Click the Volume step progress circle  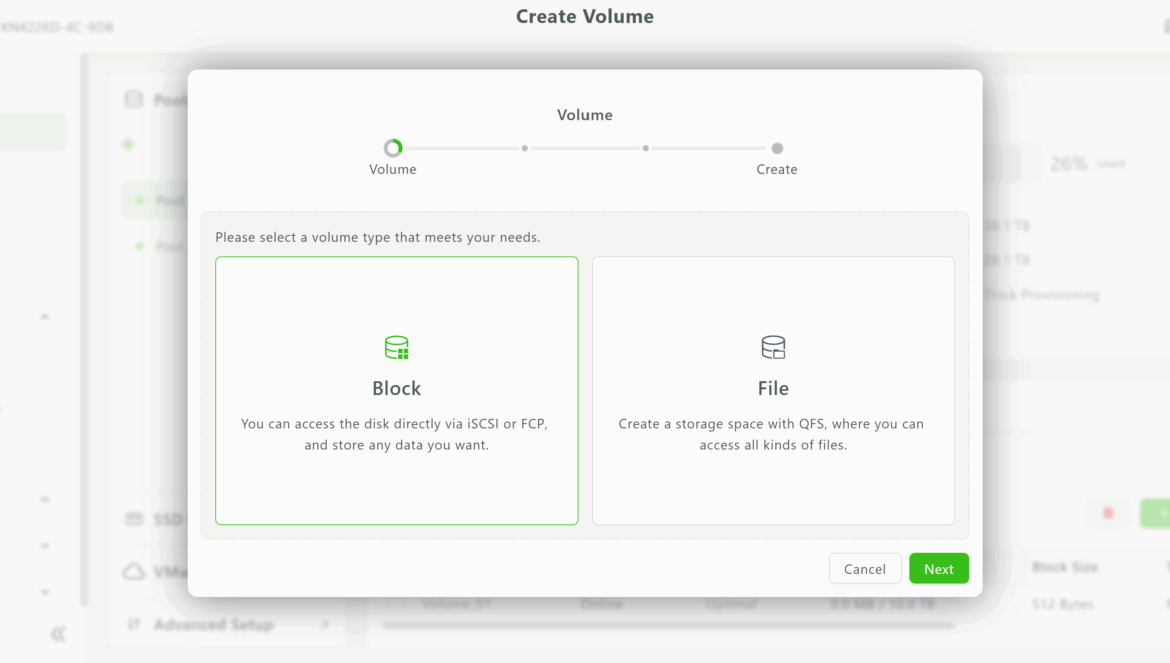point(393,148)
